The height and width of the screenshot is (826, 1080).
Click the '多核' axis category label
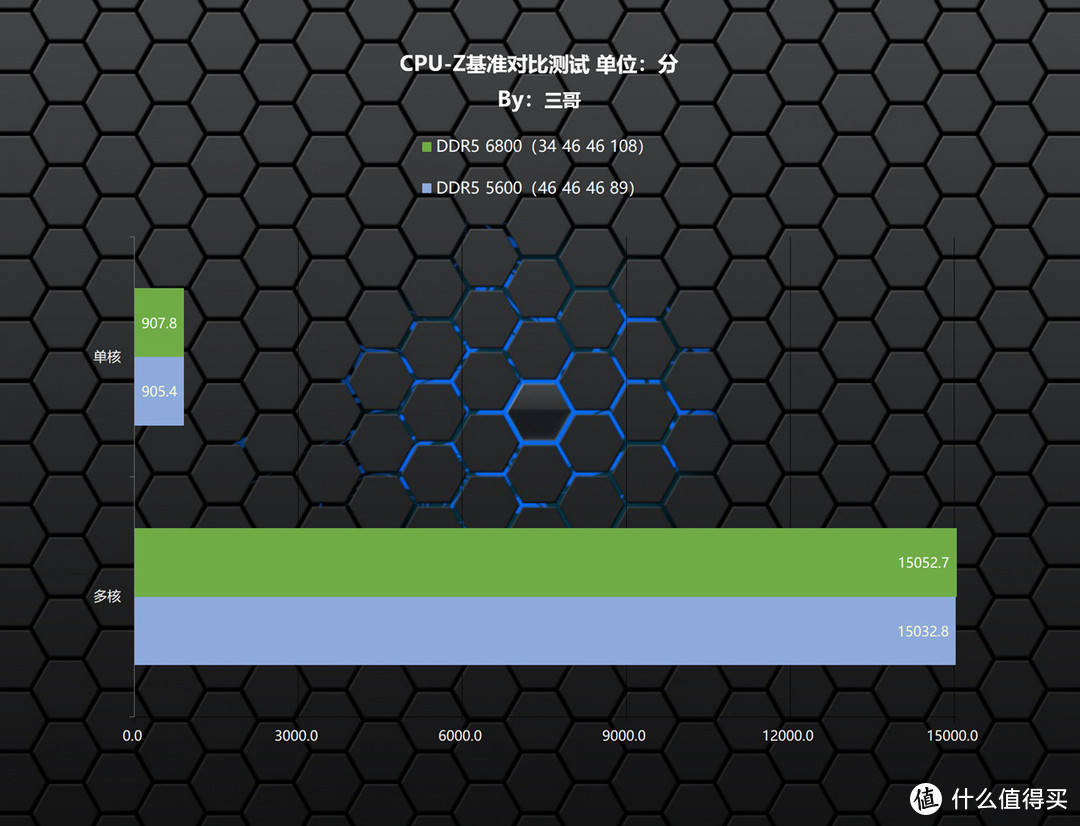point(107,597)
